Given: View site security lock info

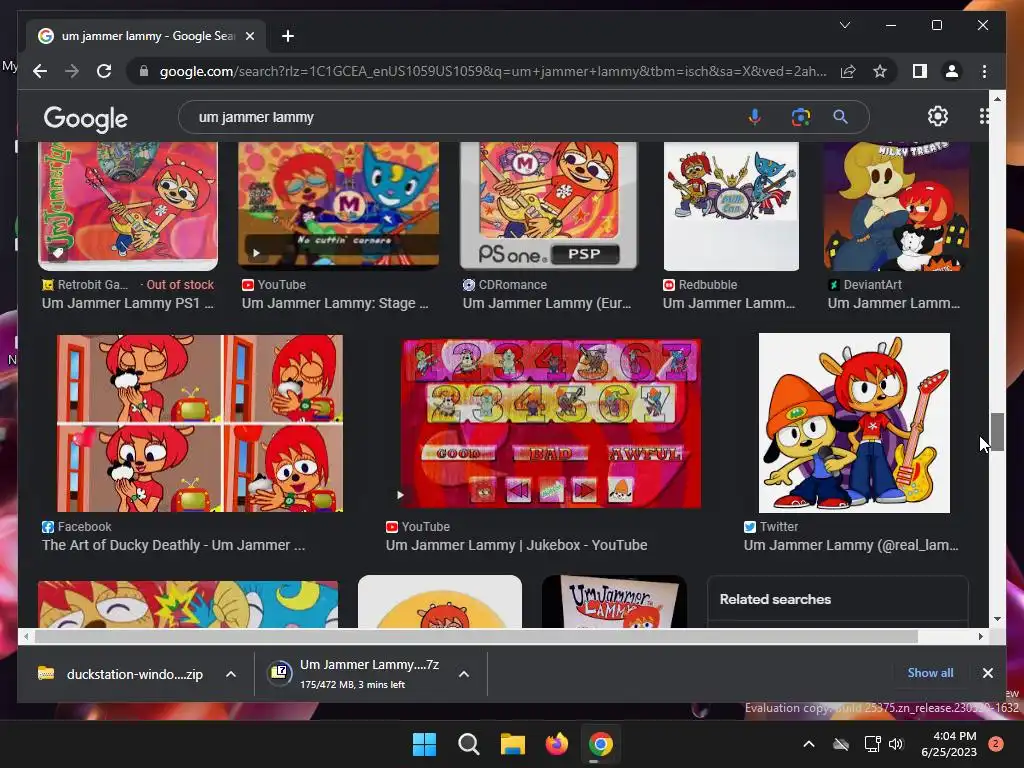Looking at the screenshot, I should [x=144, y=71].
